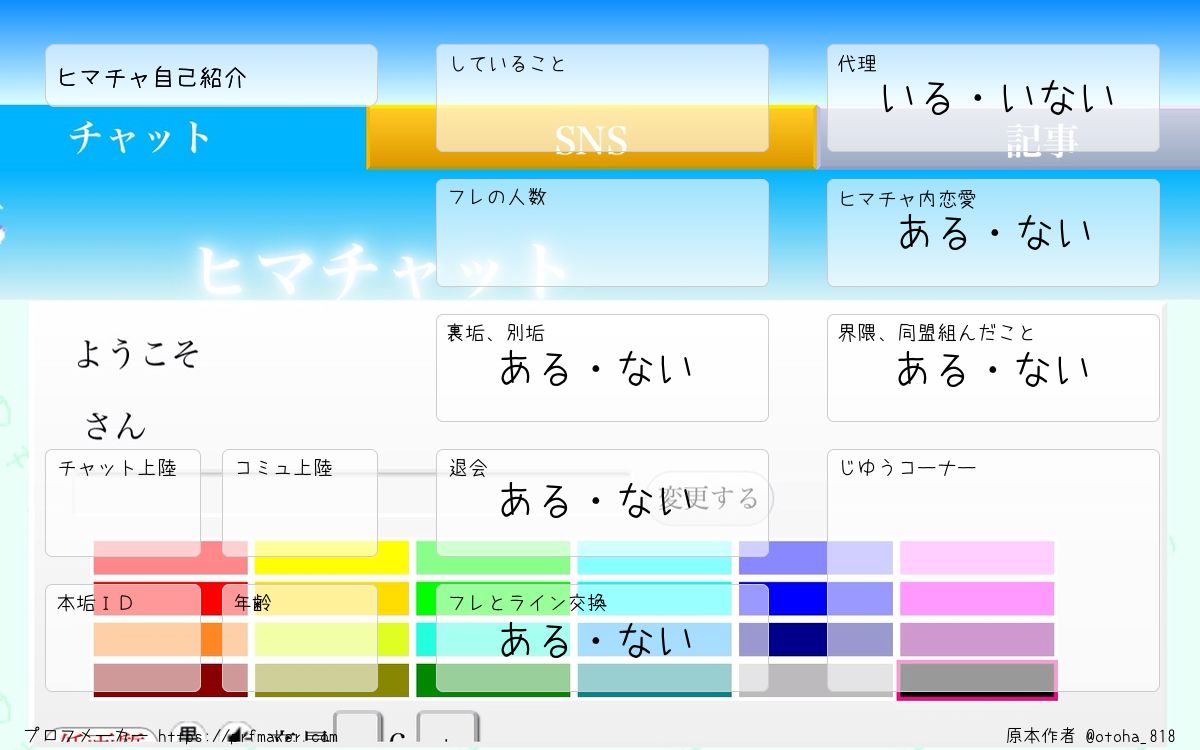This screenshot has width=1200, height=750.
Task: Click the ようこそ welcome text
Action: coord(138,354)
